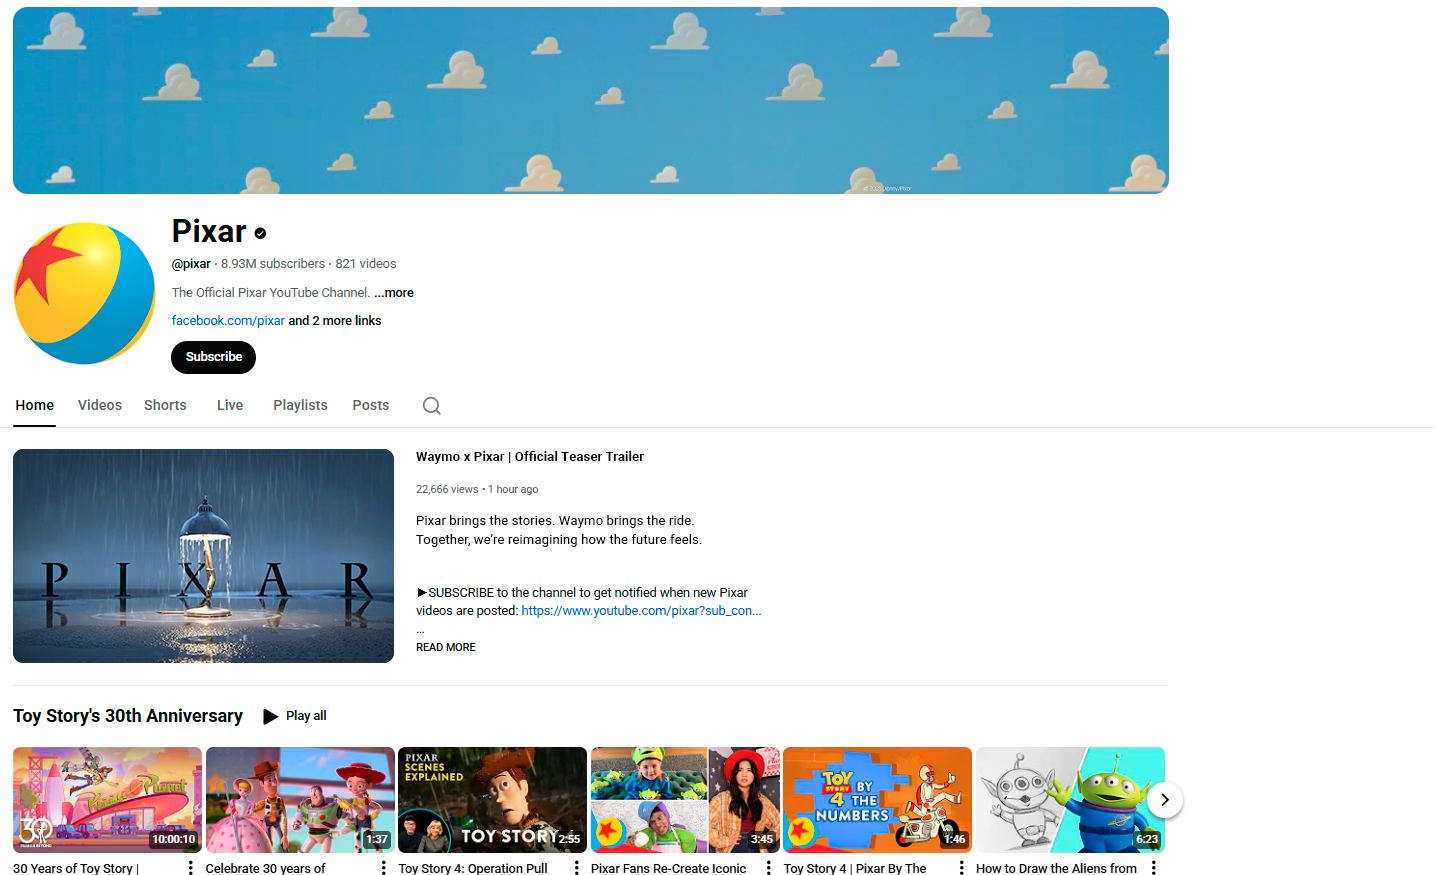The width and height of the screenshot is (1436, 875).
Task: Open the Shorts tab
Action: click(x=165, y=405)
